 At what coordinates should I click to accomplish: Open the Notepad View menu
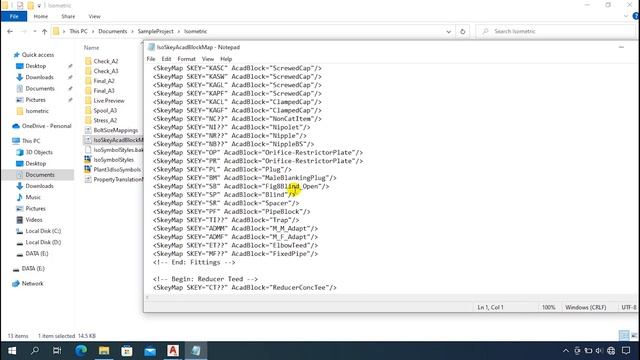208,59
